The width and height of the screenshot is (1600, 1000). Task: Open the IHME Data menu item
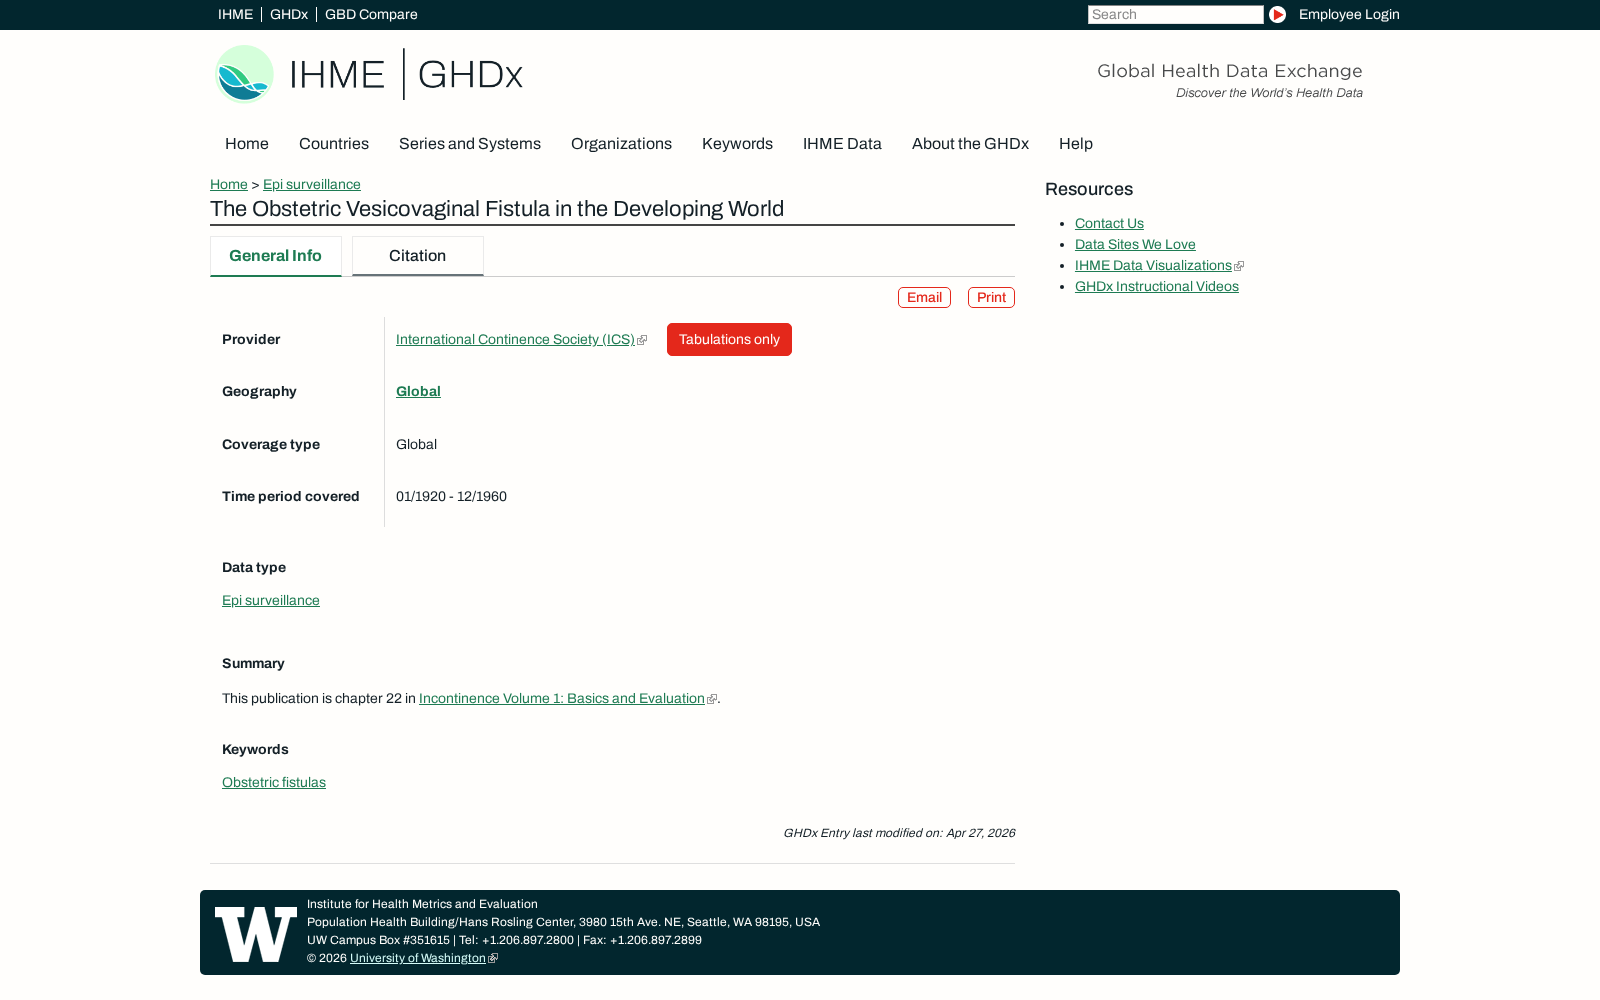pos(842,144)
